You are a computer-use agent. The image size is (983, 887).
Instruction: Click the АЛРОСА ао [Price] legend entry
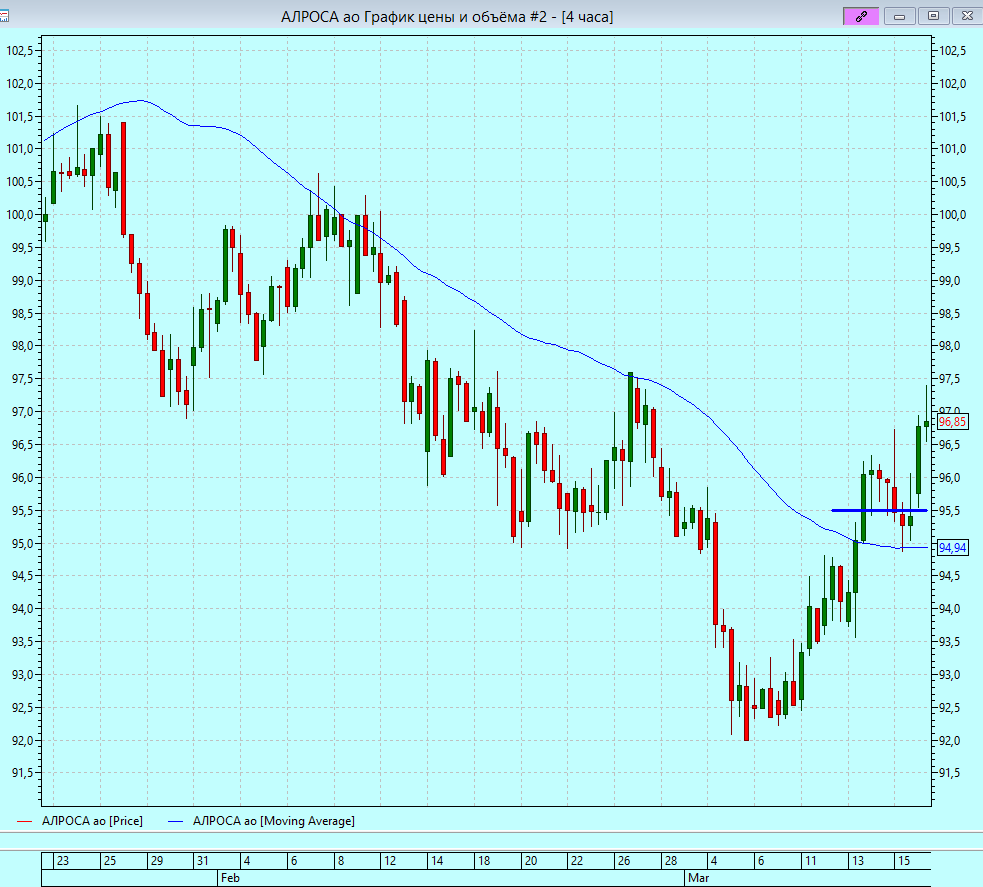point(80,821)
